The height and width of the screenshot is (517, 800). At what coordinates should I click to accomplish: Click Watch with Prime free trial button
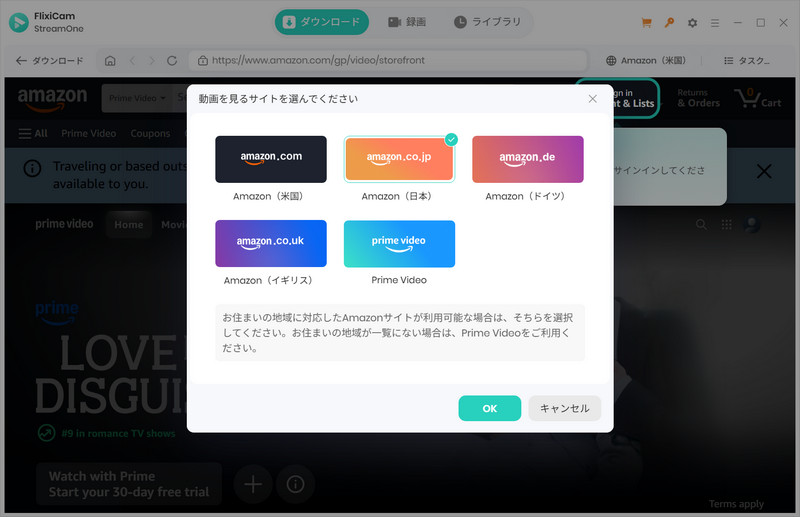pos(129,484)
